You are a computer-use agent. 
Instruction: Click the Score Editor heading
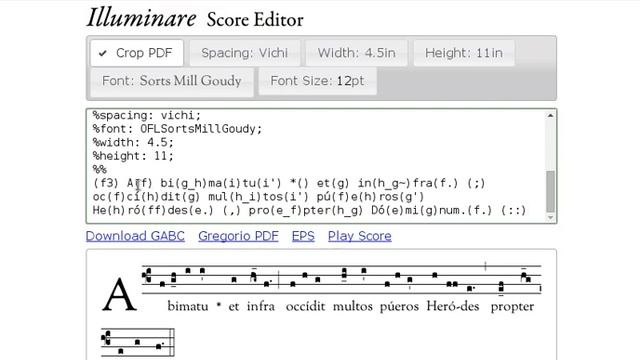(x=255, y=20)
